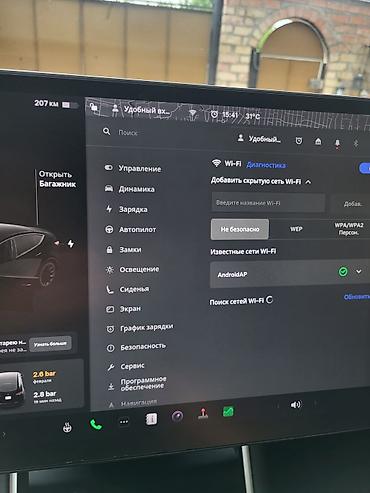Screen dimensions: 370x493
Task: Tap the Bluetooth icon in settings header
Action: (x=356, y=143)
